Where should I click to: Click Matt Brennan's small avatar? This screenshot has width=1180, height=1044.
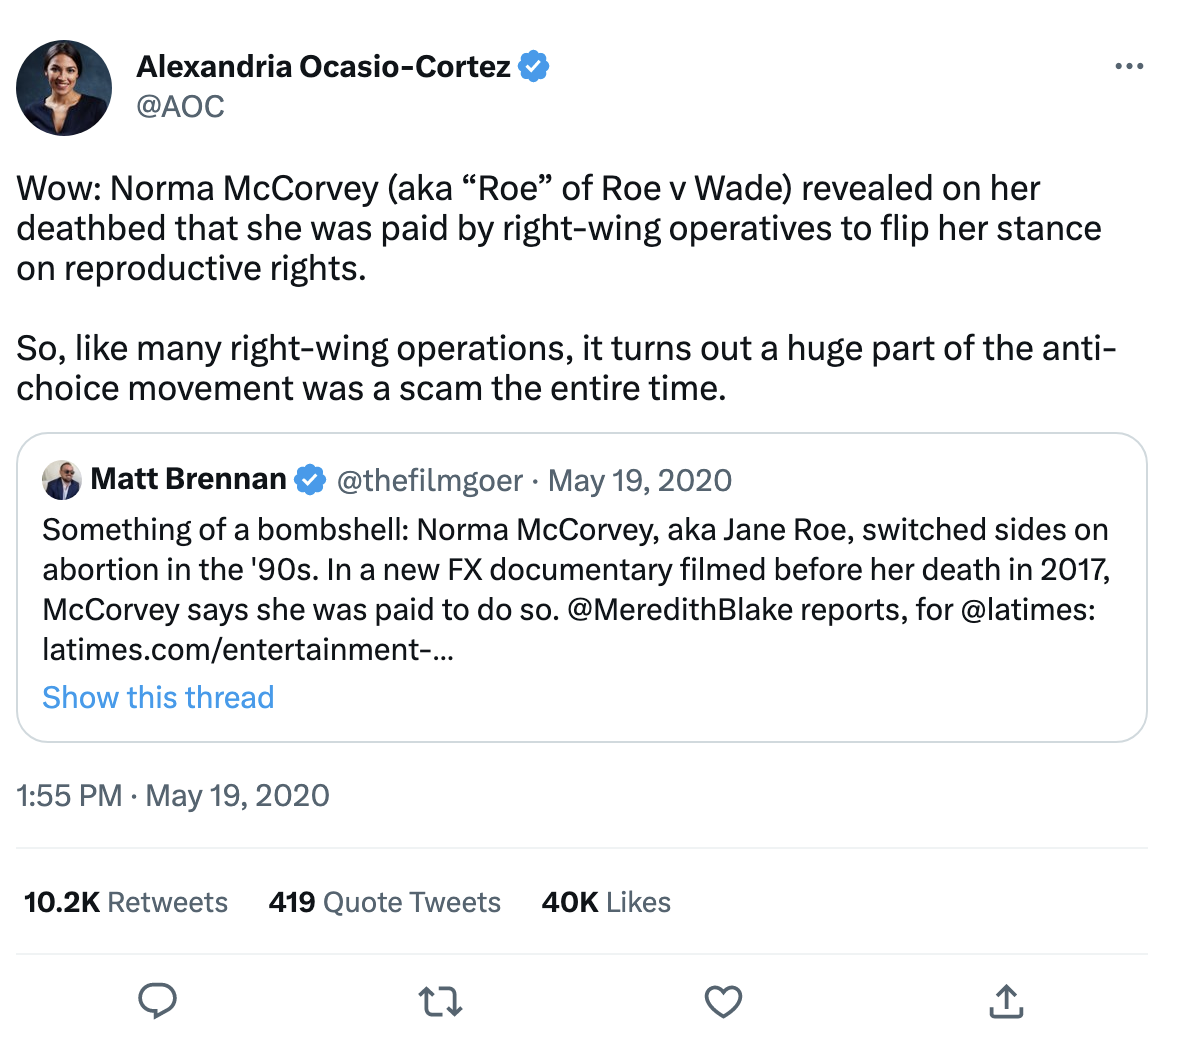[61, 480]
